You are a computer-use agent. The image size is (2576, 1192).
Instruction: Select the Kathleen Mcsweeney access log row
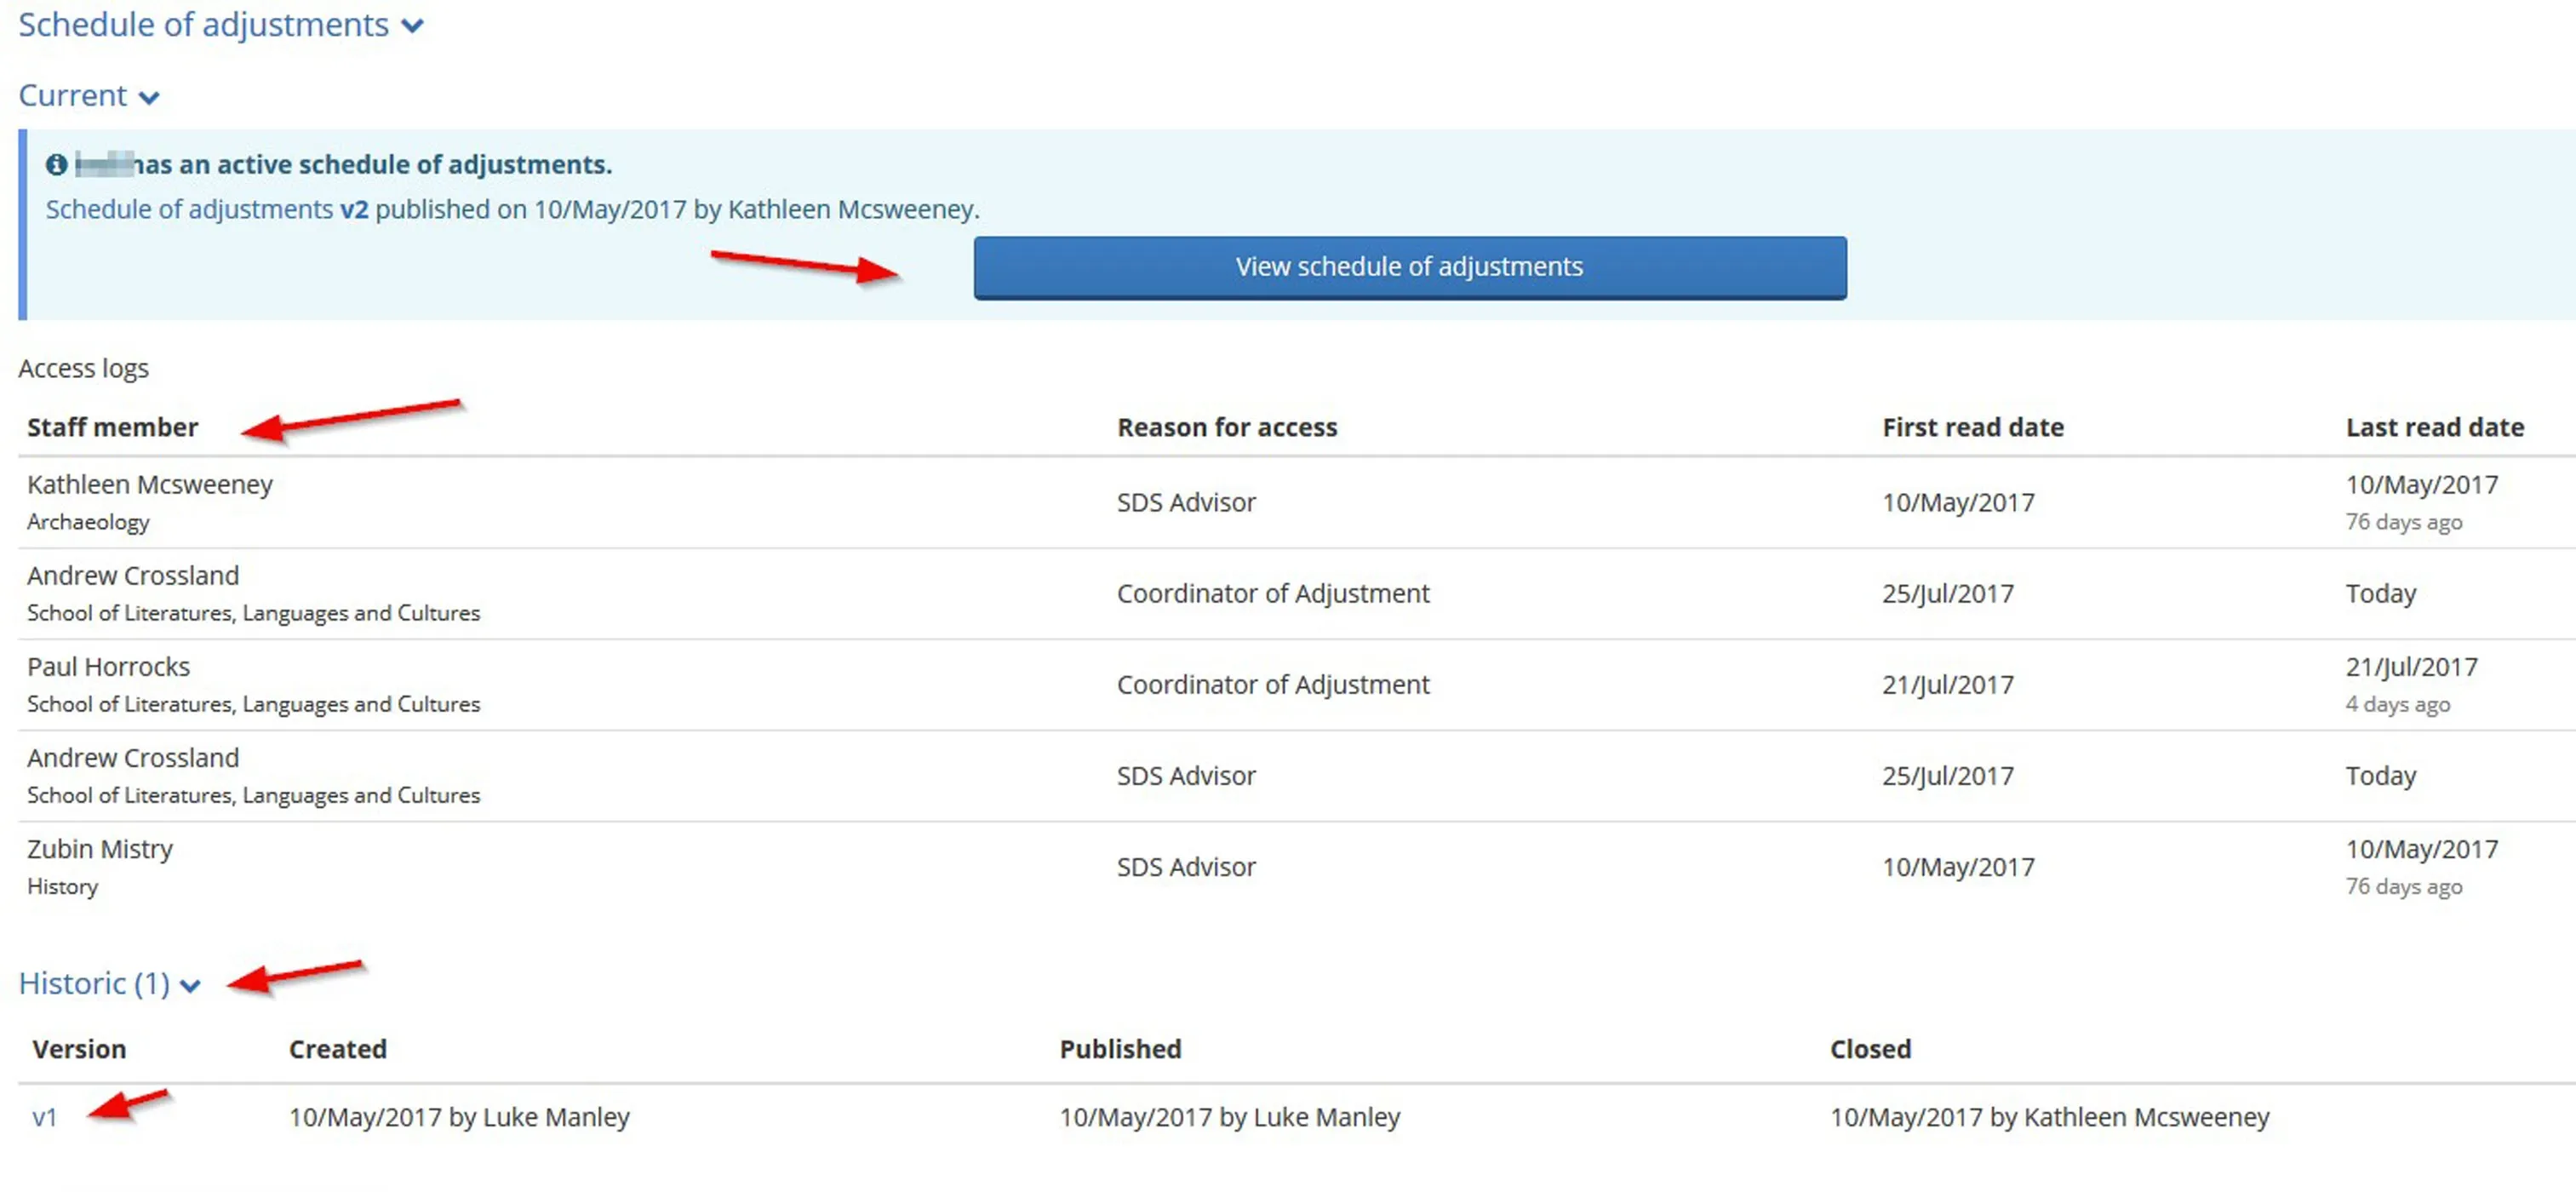click(x=150, y=485)
